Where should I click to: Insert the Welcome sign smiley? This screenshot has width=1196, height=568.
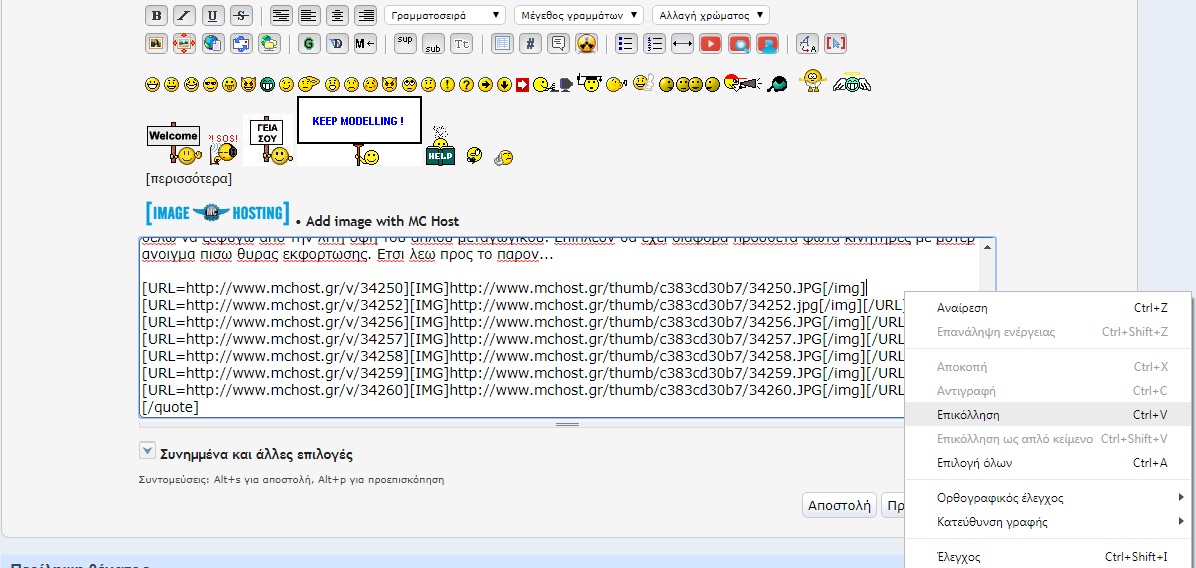175,144
